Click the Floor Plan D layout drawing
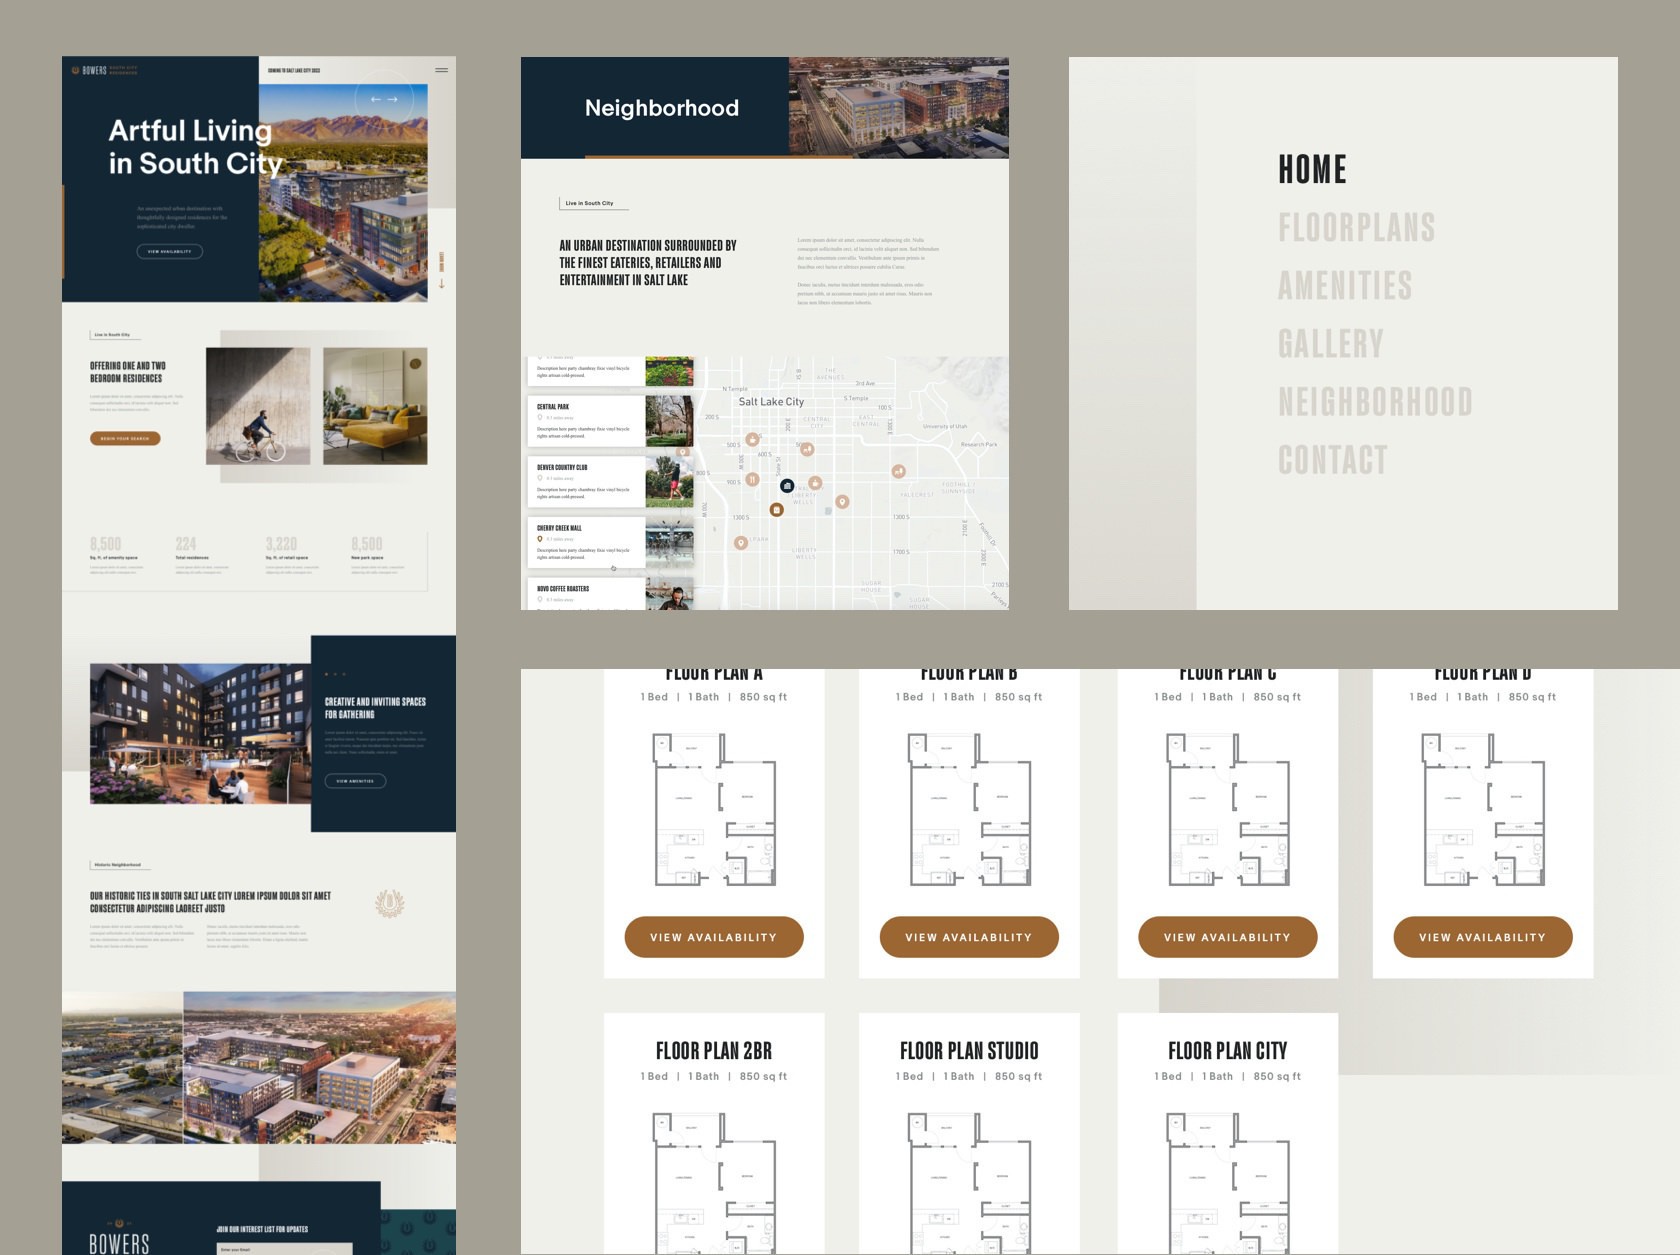Image resolution: width=1680 pixels, height=1255 pixels. tap(1483, 809)
